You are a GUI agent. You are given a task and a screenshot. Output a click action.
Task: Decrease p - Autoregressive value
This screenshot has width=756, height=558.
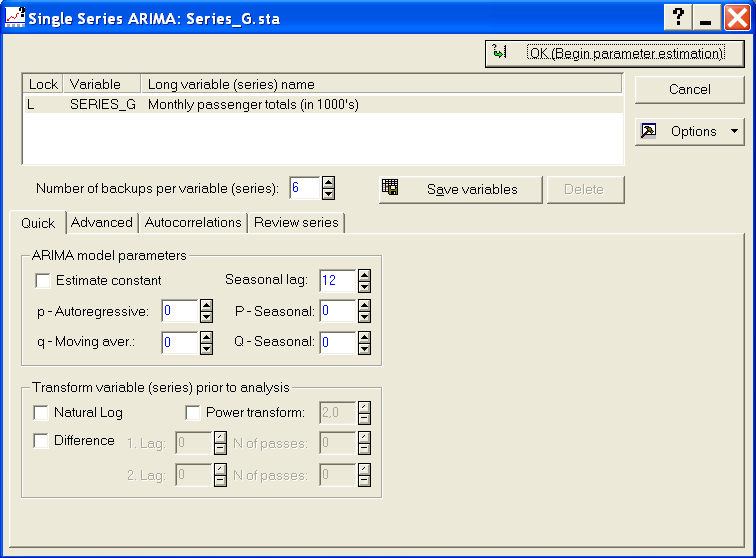pos(206,317)
